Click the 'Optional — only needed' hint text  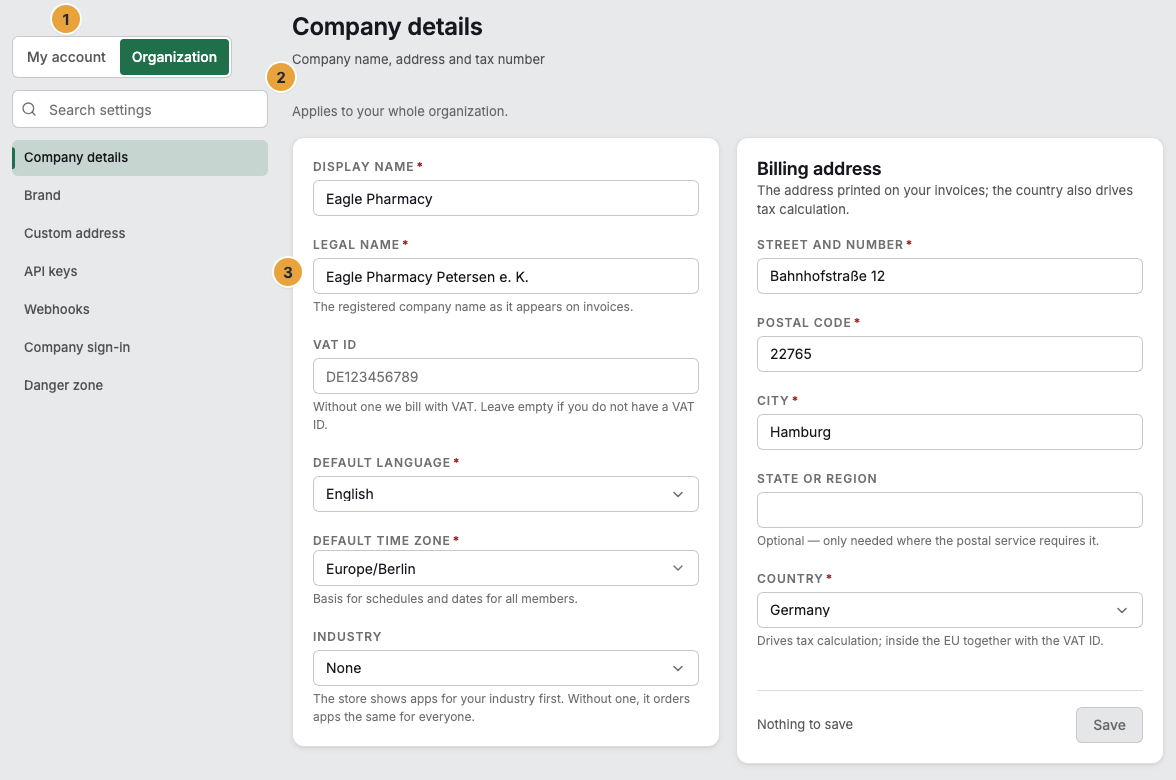(x=928, y=541)
